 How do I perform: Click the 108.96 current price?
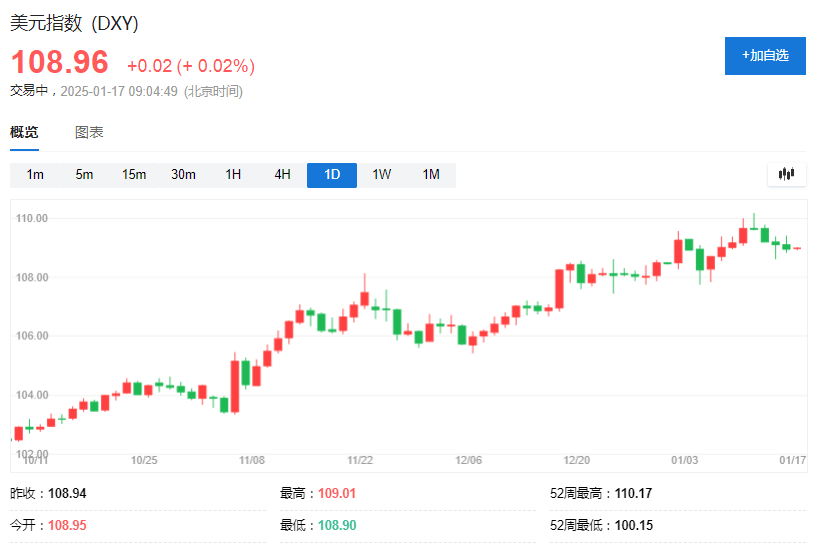click(x=59, y=63)
